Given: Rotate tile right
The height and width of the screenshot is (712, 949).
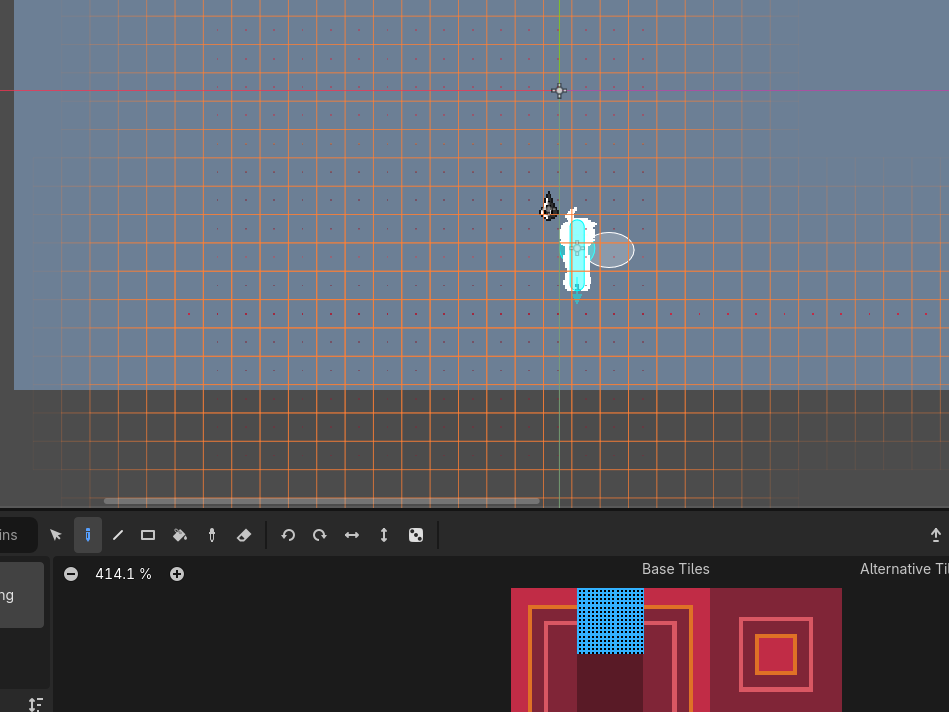Looking at the screenshot, I should (320, 535).
